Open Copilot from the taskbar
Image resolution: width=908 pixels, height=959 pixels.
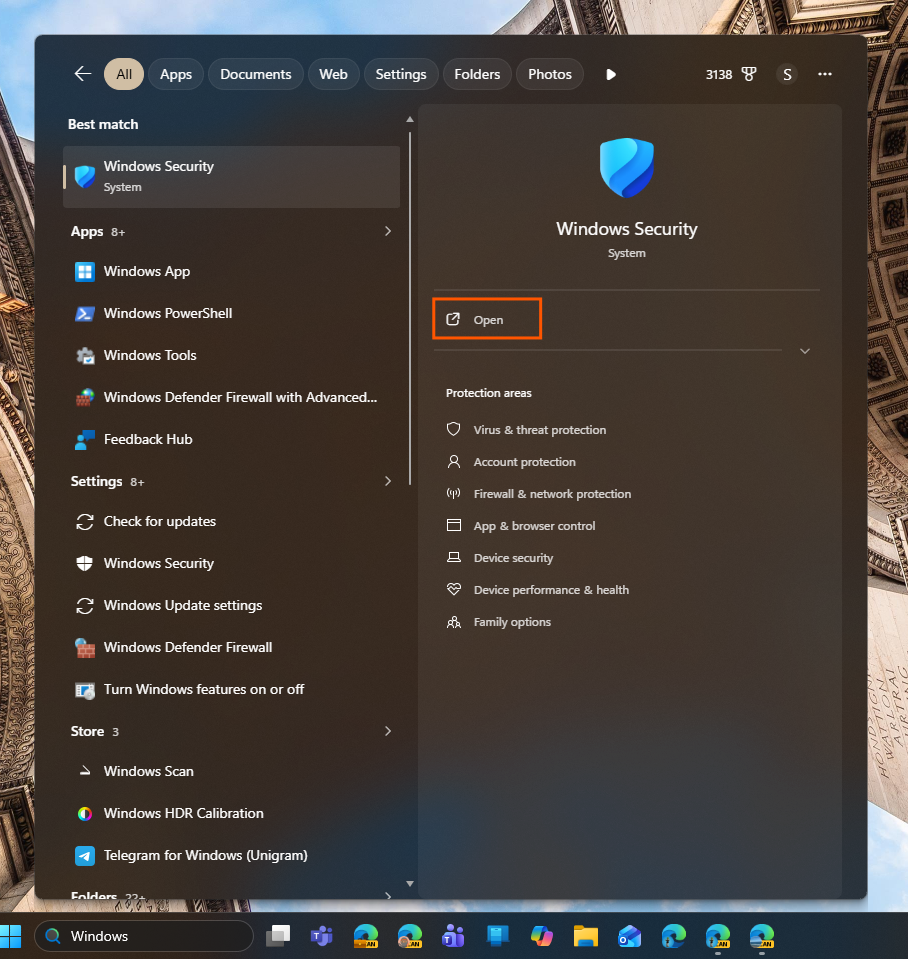pyautogui.click(x=542, y=936)
